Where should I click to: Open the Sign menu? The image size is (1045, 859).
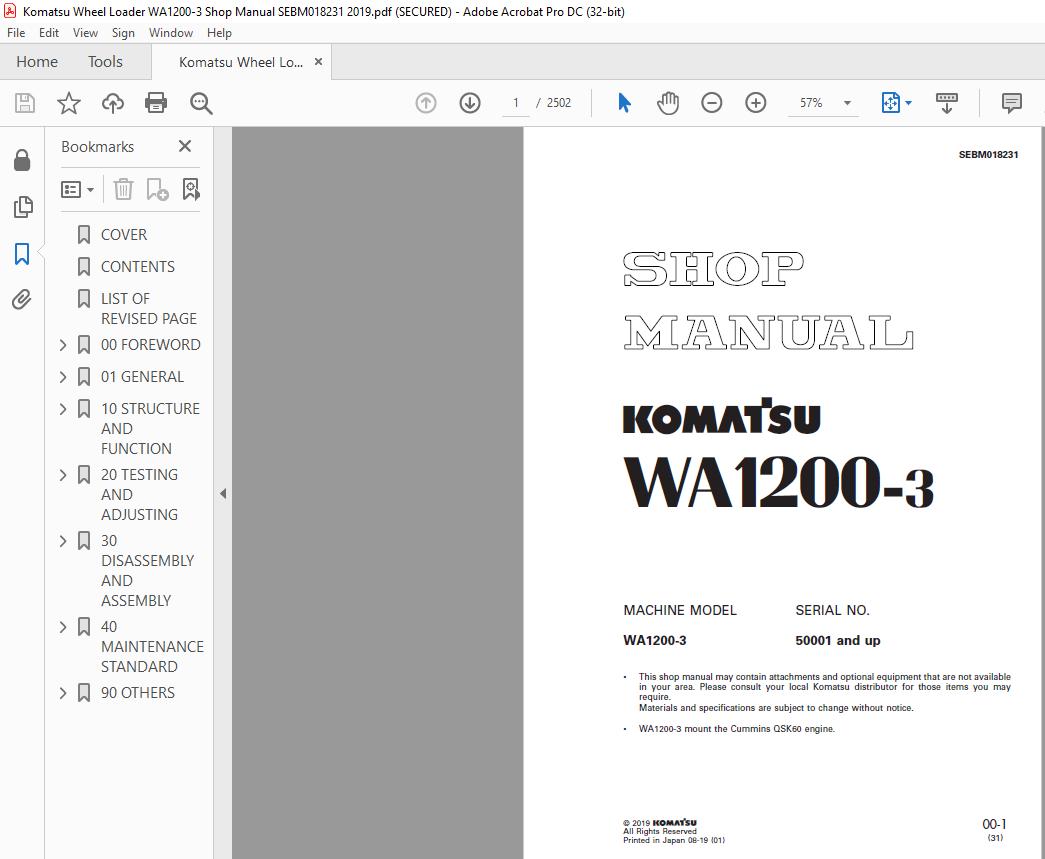[x=123, y=33]
